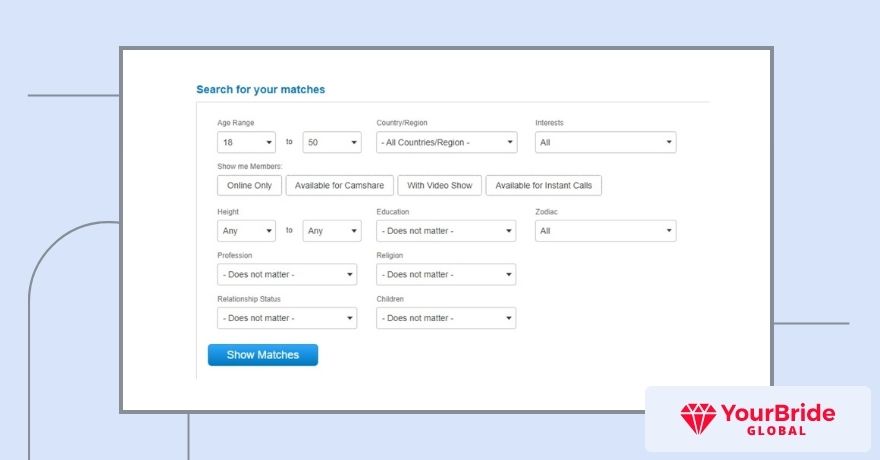Open the maximum Height dropdown

pyautogui.click(x=331, y=231)
